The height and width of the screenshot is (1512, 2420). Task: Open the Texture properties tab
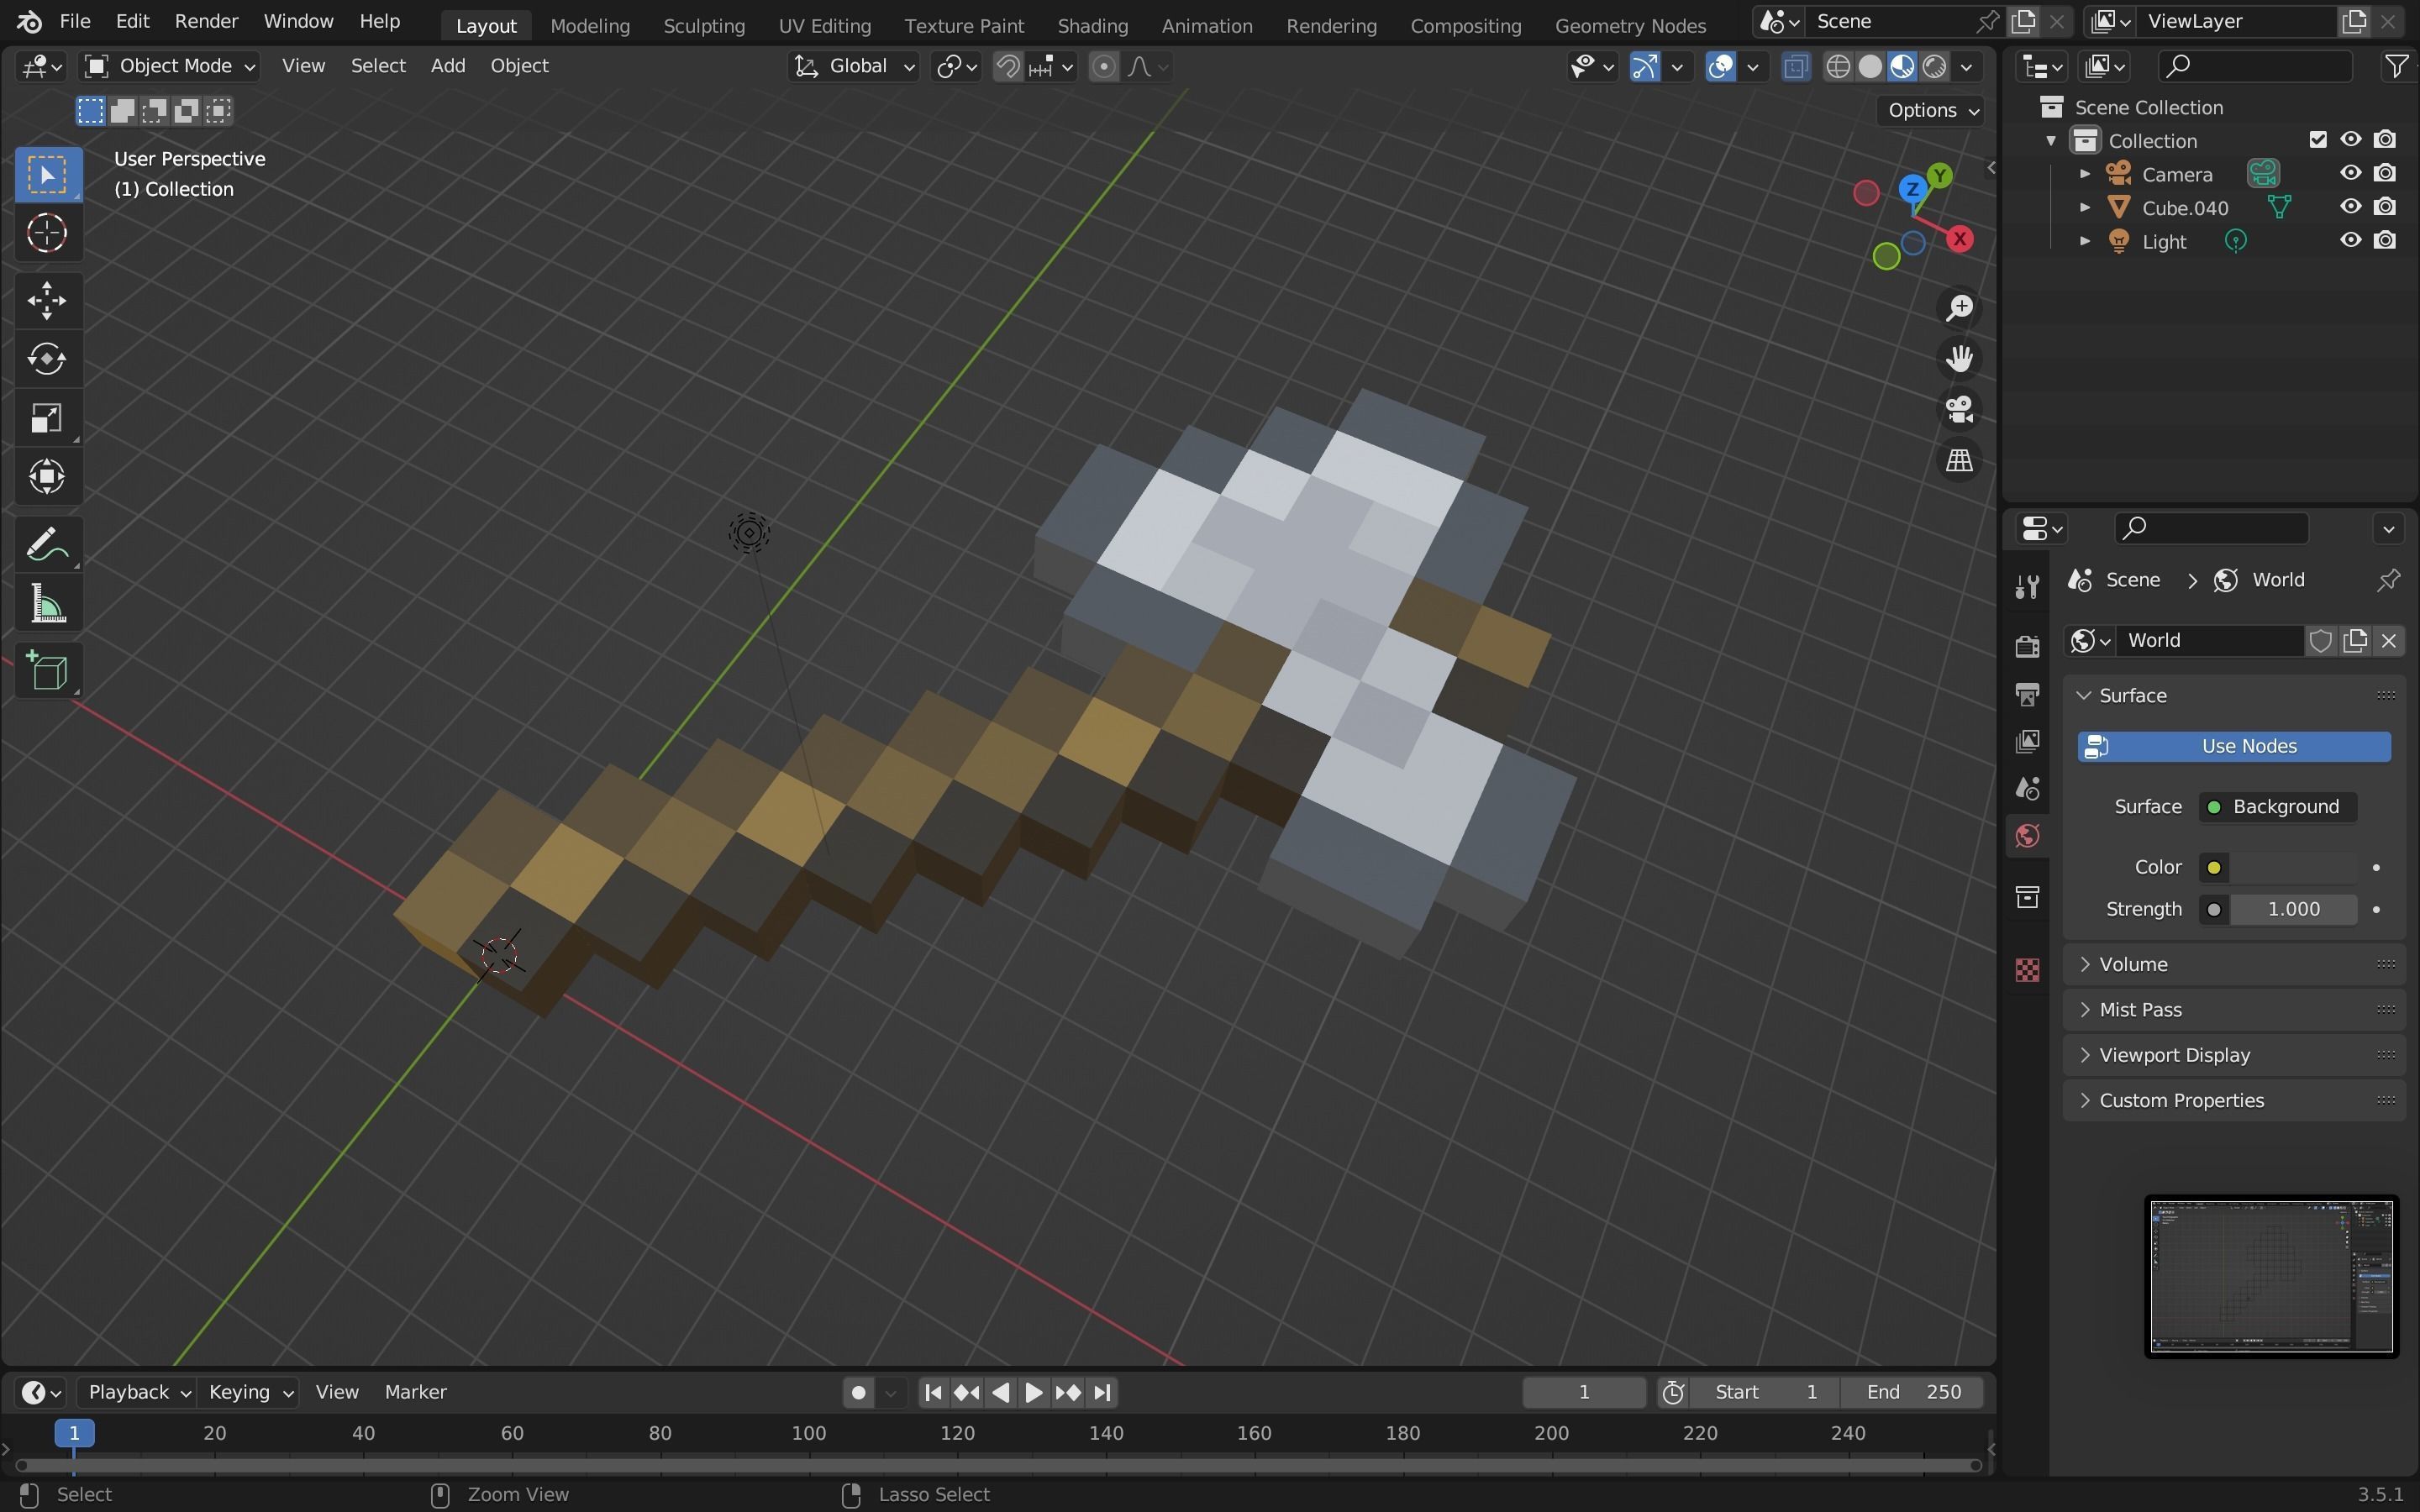coord(2027,970)
